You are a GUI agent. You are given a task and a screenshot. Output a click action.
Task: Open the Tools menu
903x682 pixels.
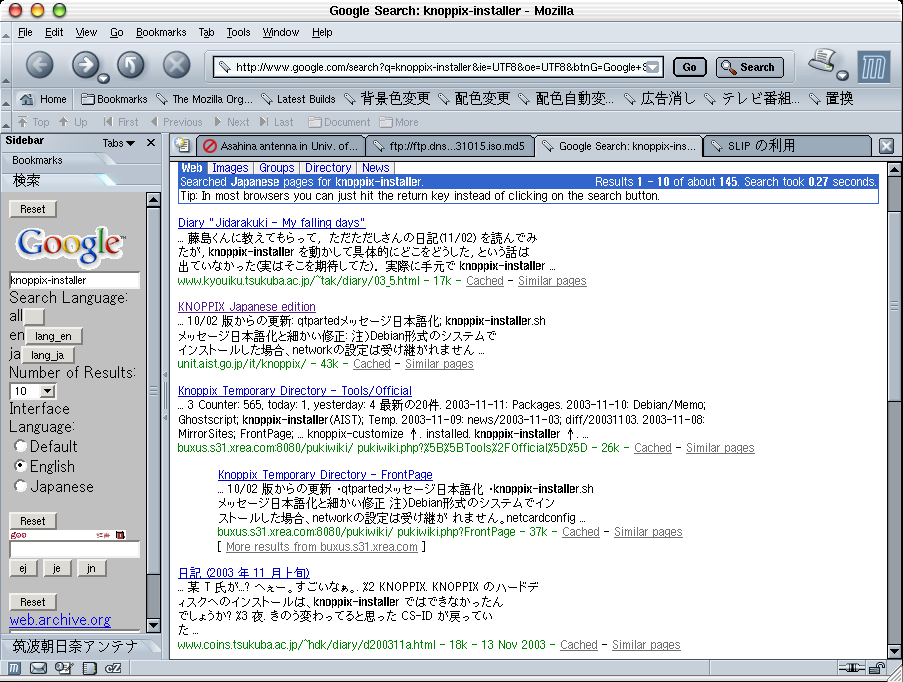pyautogui.click(x=238, y=32)
